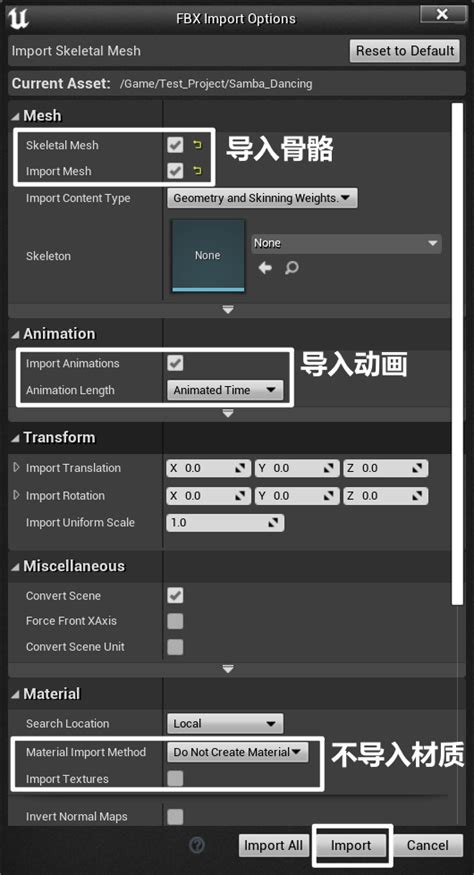Collapse the Miscellaneous section

pos(15,566)
